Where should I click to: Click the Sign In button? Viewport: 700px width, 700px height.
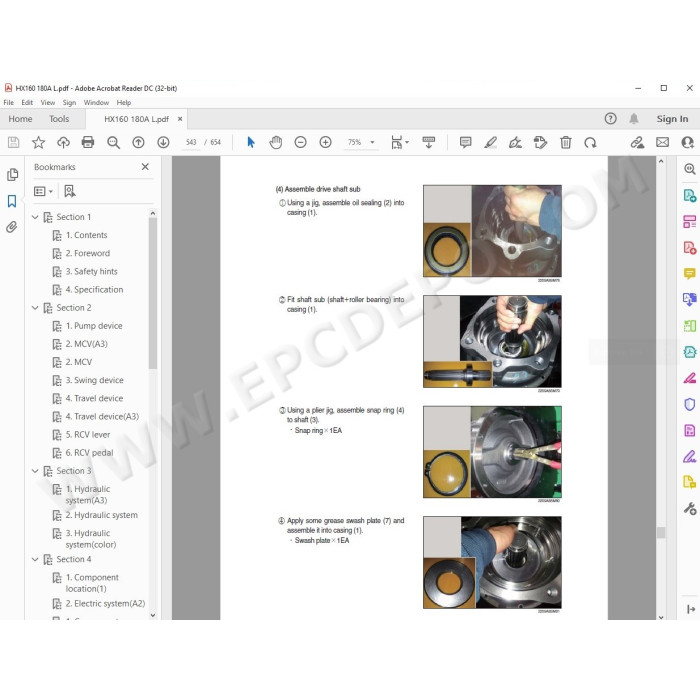click(x=672, y=119)
